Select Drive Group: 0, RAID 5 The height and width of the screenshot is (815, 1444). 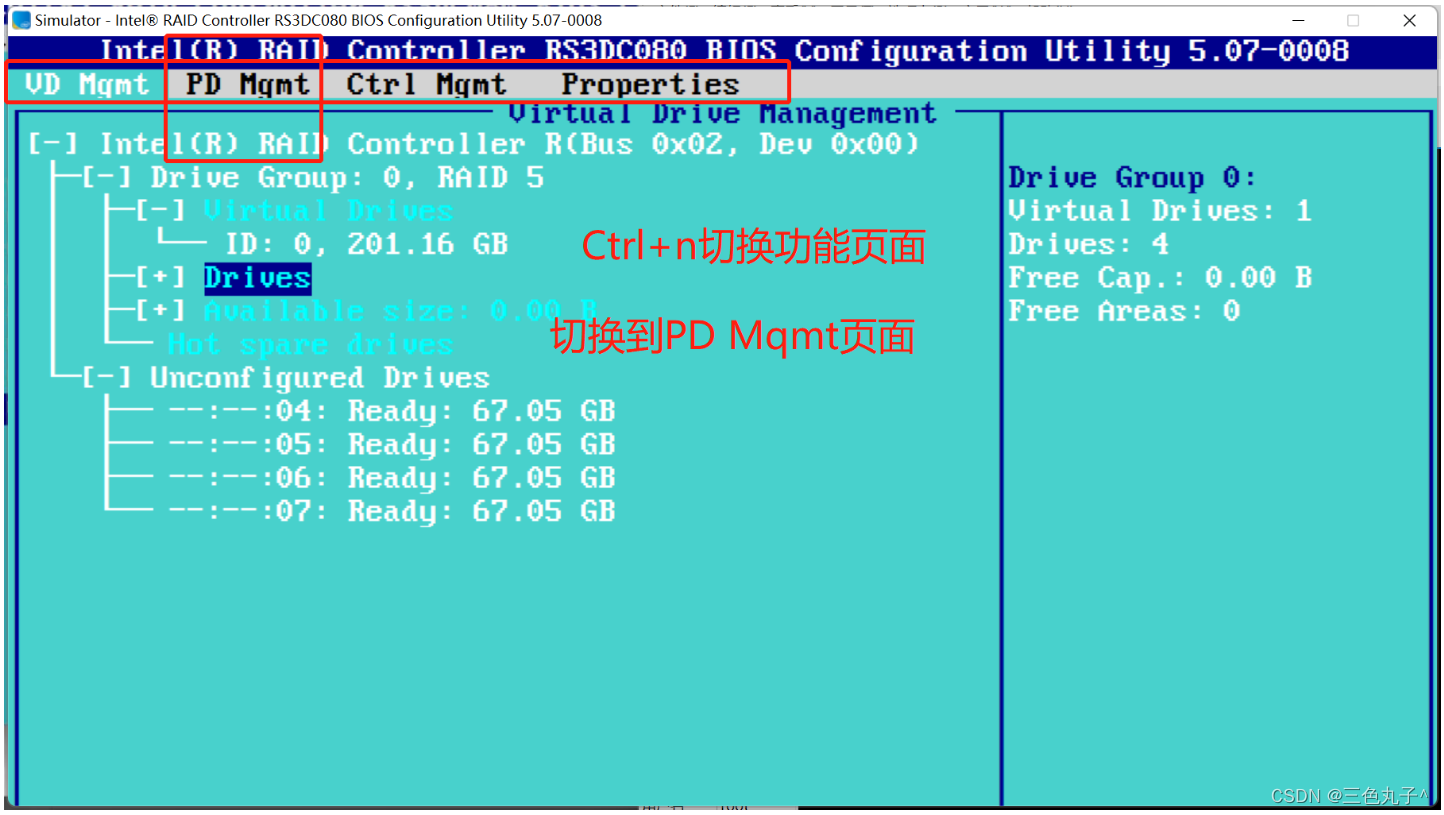pos(347,178)
